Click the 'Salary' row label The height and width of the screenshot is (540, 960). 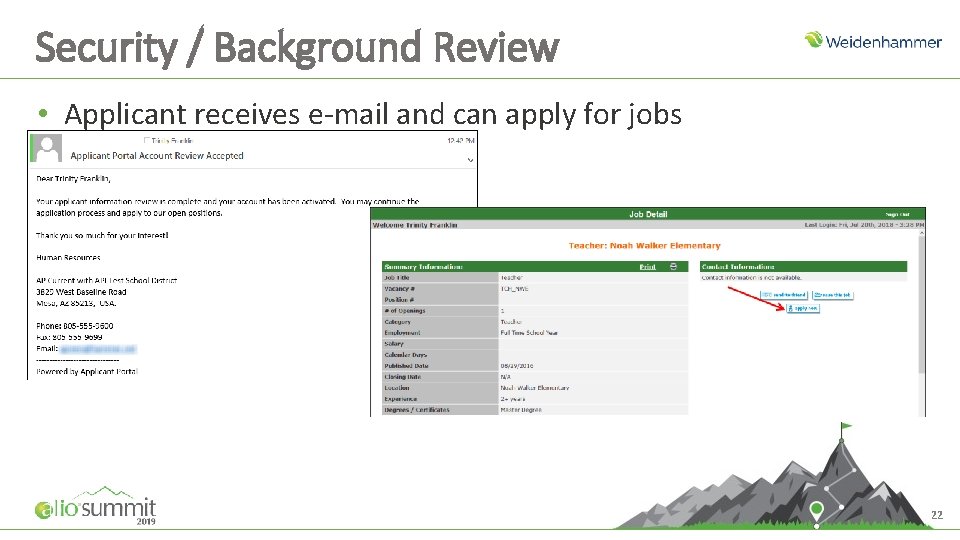pos(394,344)
